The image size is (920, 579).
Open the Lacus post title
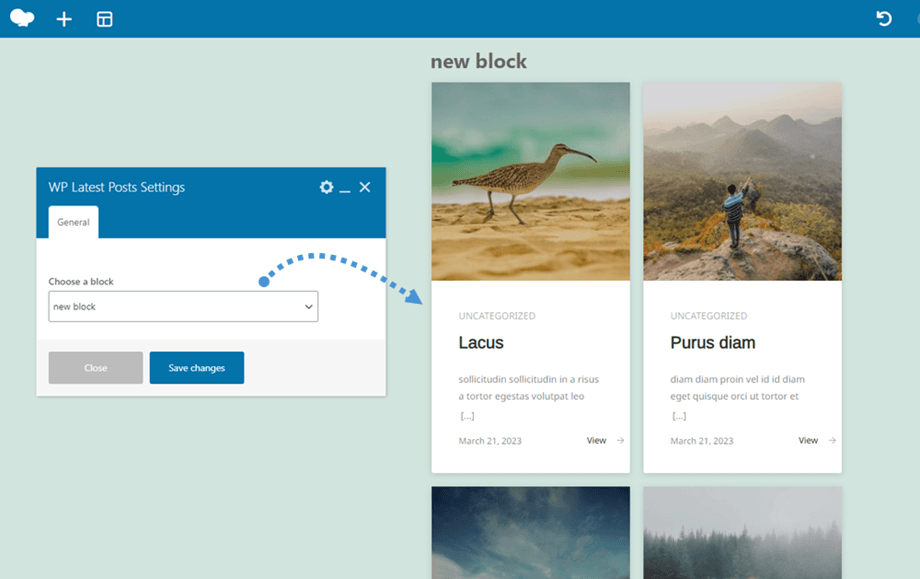[x=481, y=343]
